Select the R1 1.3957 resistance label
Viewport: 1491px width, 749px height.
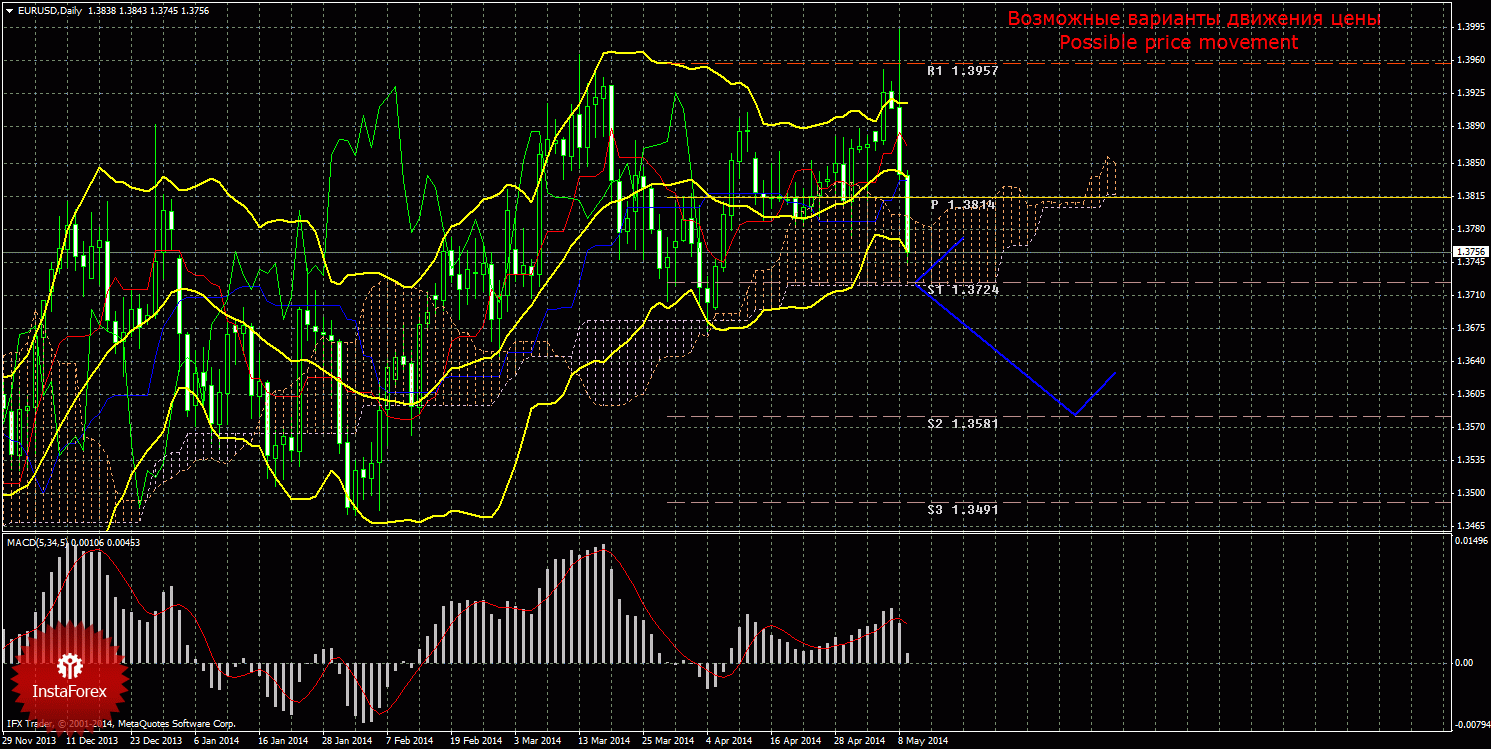[x=962, y=72]
